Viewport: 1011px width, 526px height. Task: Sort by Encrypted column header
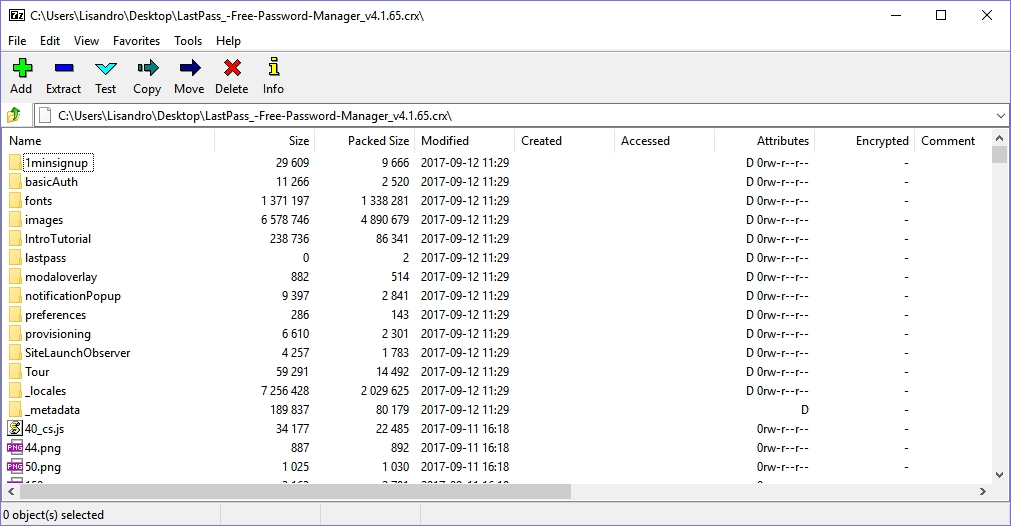pyautogui.click(x=864, y=141)
